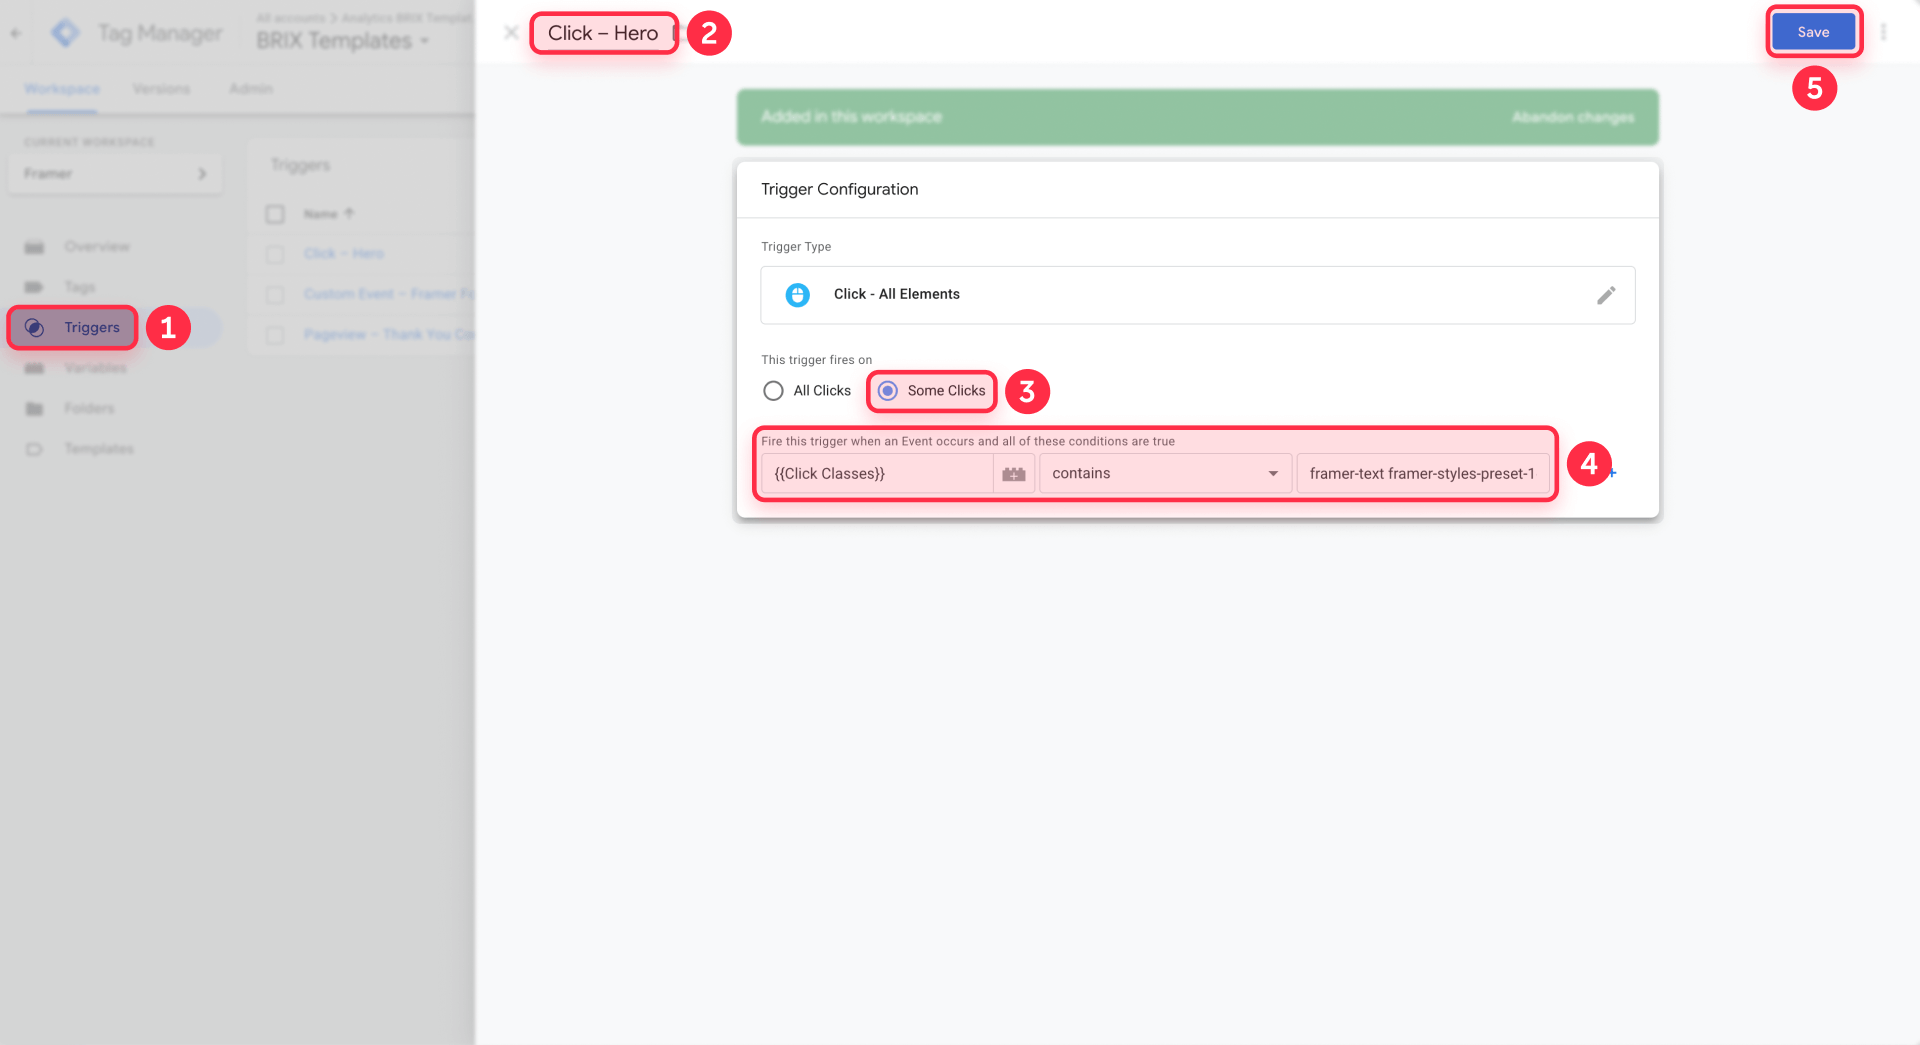Check the Pageview trigger row checkbox
Viewport: 1920px width, 1045px height.
275,335
